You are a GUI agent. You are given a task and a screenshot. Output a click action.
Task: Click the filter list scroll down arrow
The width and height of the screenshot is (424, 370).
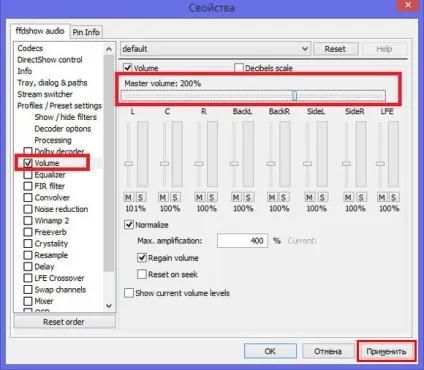109,306
